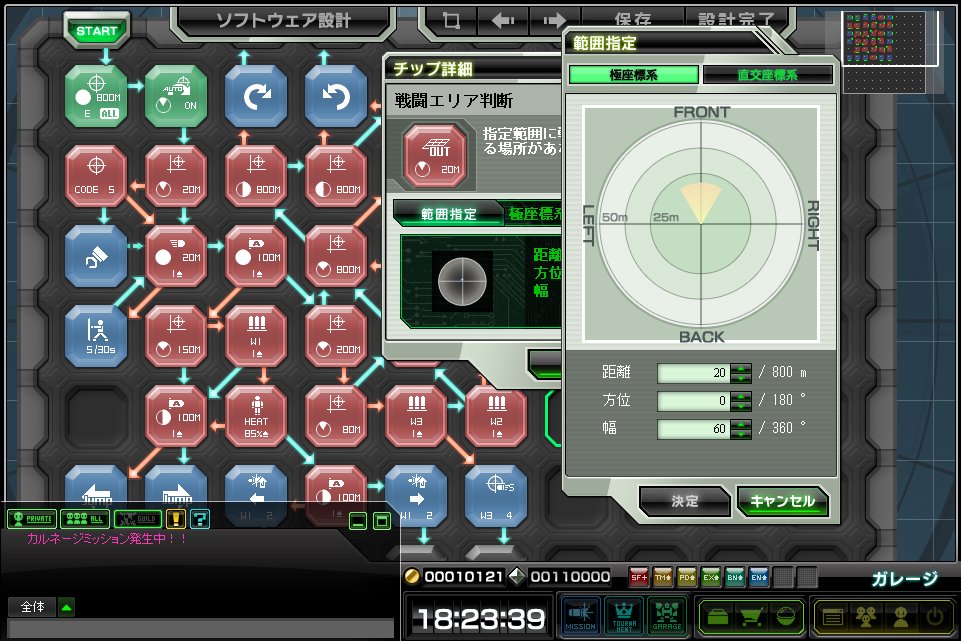The width and height of the screenshot is (961, 641).
Task: Toggle the GUILD chat channel filter
Action: point(138,519)
